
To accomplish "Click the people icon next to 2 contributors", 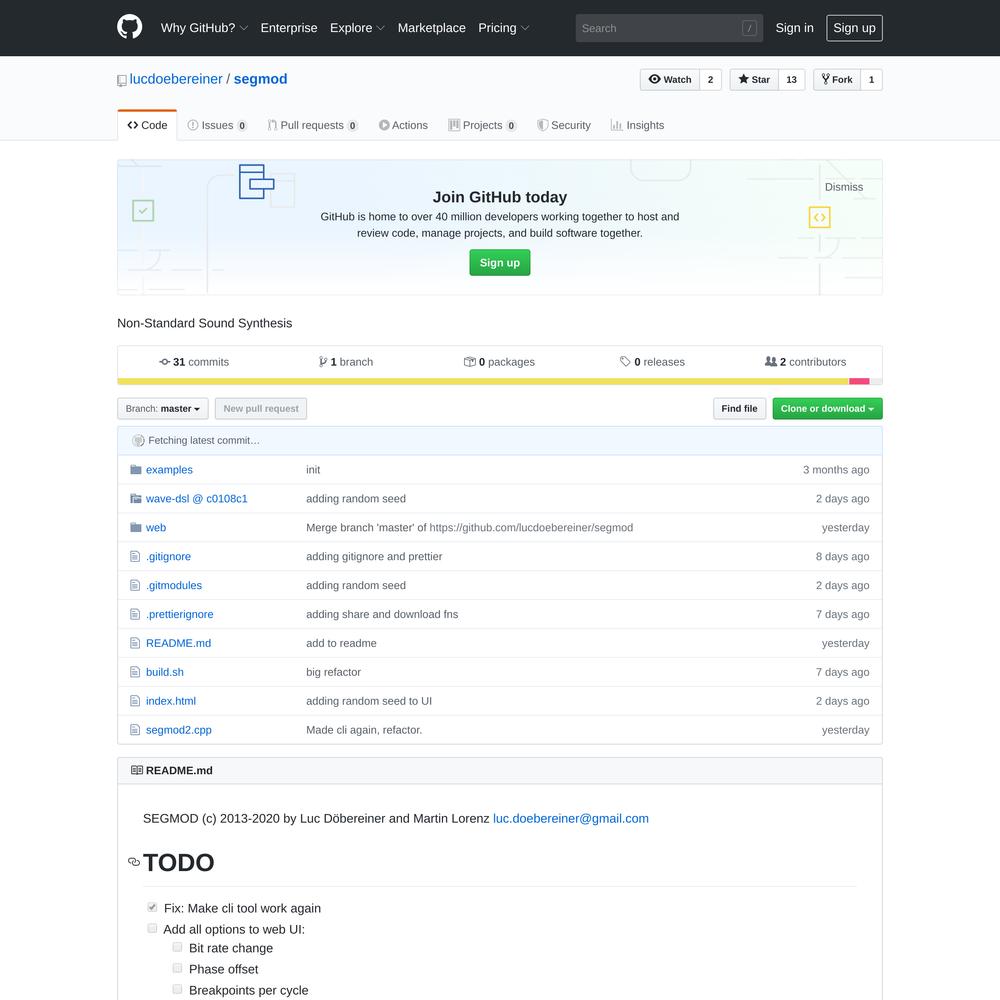I will click(770, 362).
